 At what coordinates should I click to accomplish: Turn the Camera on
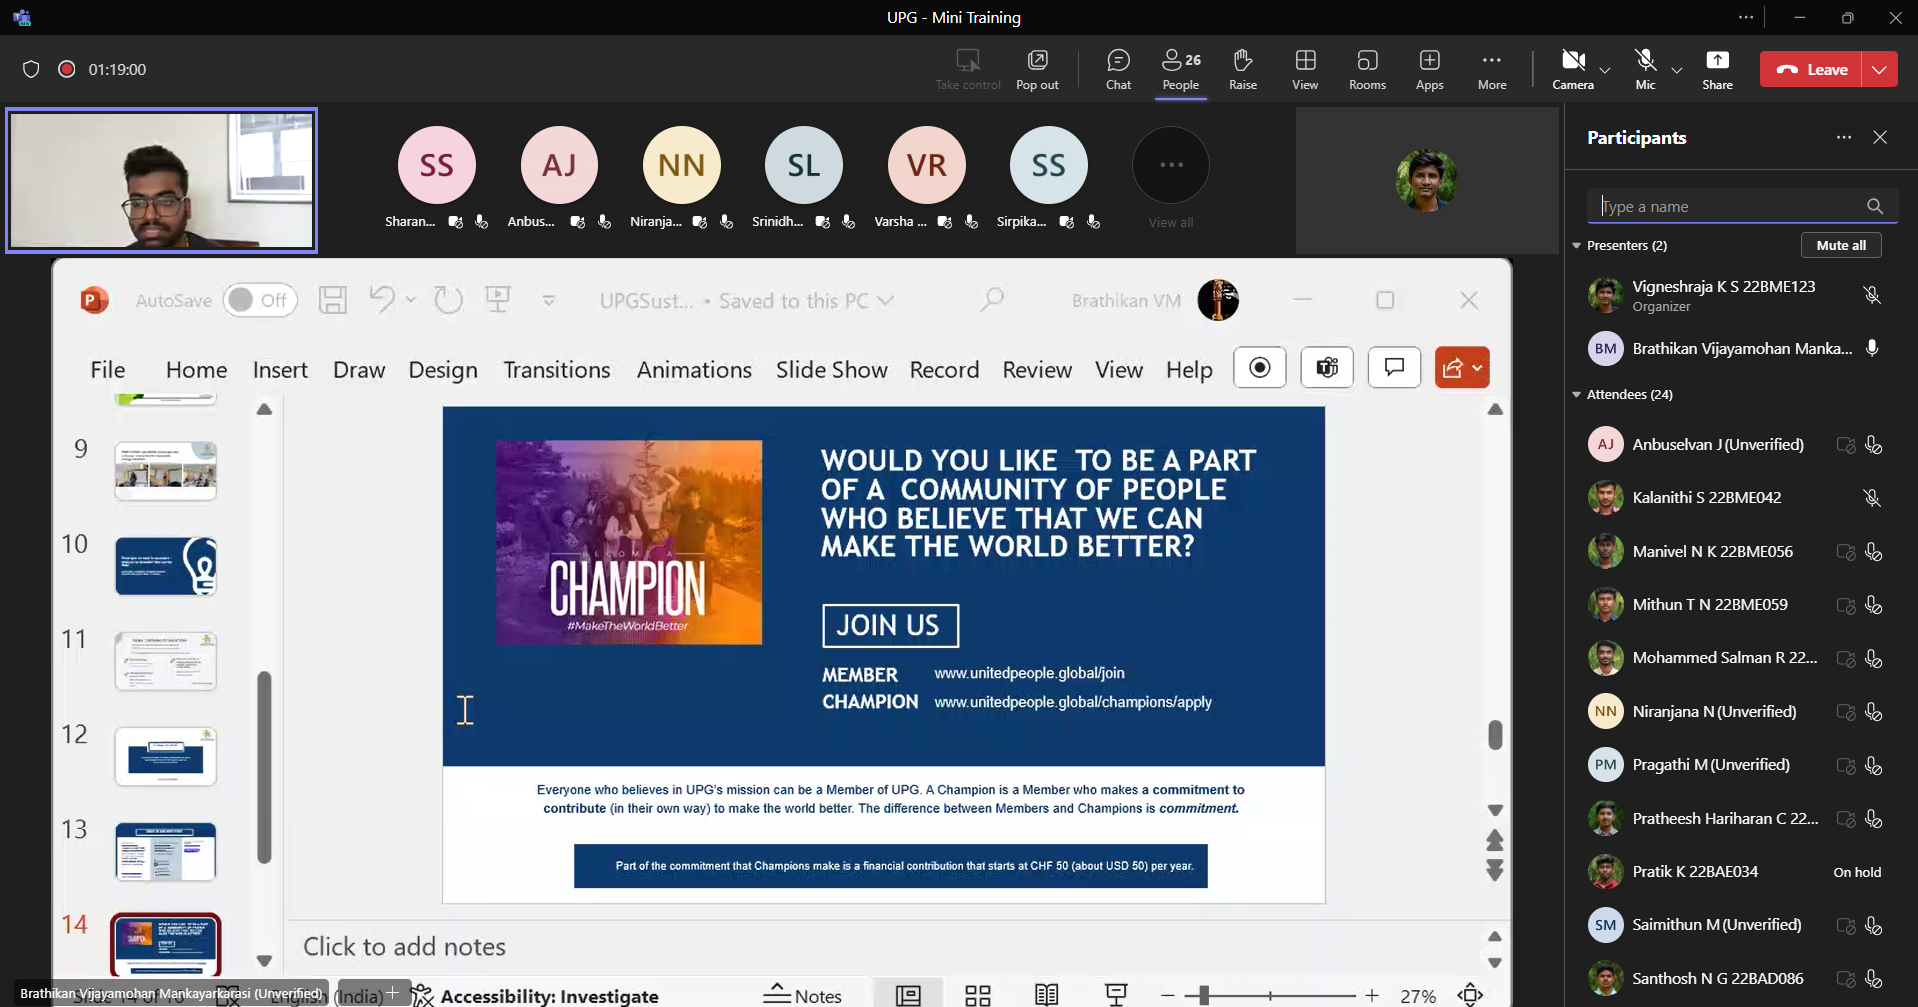[1573, 69]
